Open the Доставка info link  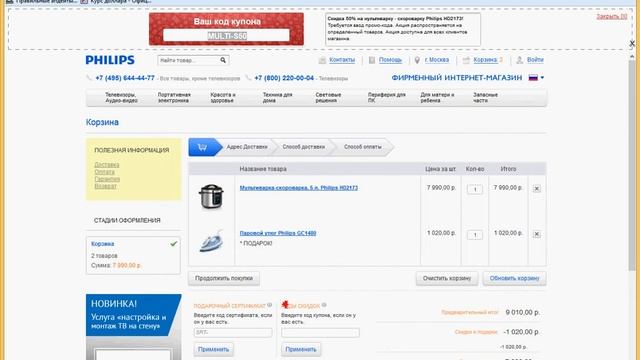(x=107, y=165)
